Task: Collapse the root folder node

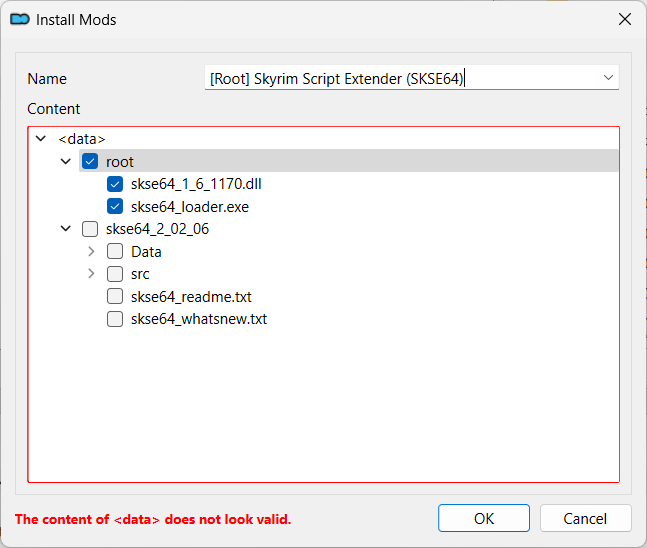Action: [66, 162]
